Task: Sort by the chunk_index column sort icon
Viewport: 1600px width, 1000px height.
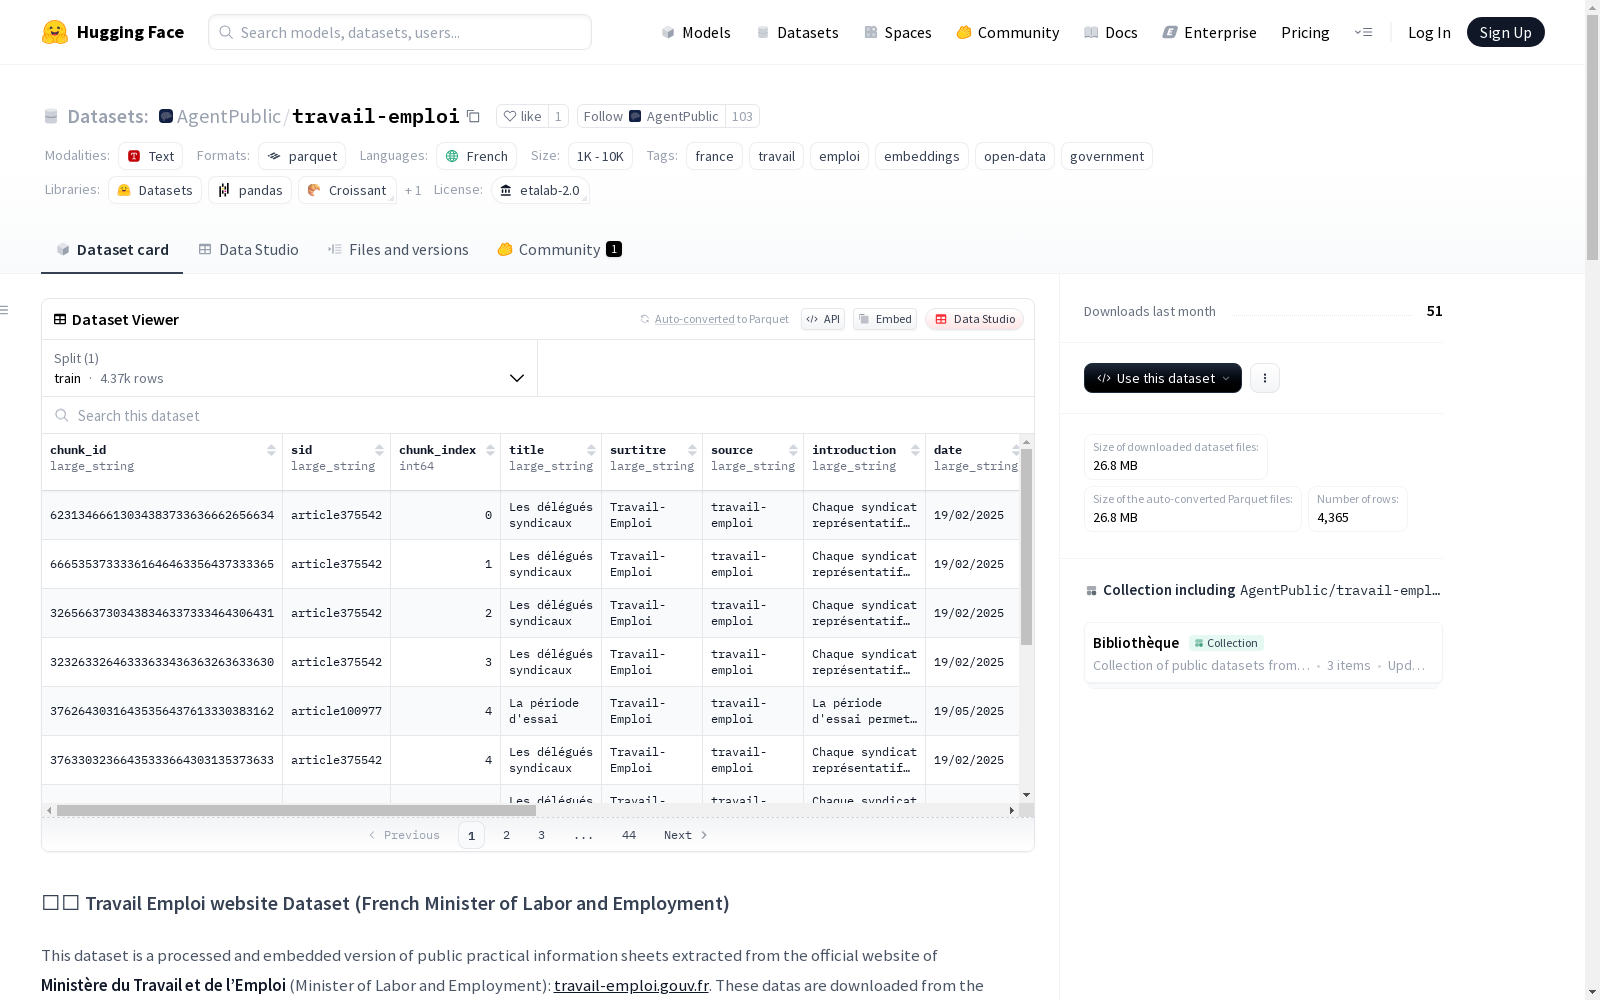Action: [490, 450]
